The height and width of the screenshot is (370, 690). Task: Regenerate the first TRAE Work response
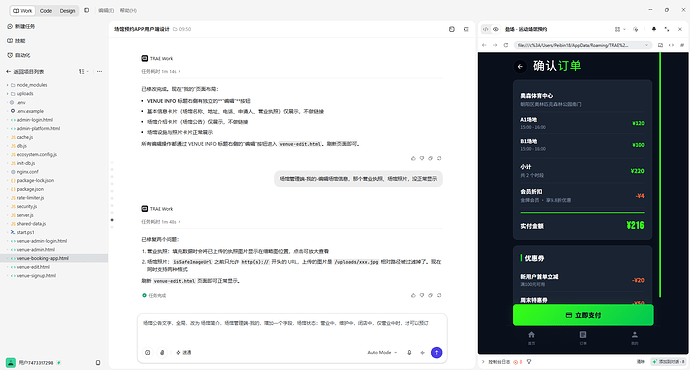click(x=439, y=158)
